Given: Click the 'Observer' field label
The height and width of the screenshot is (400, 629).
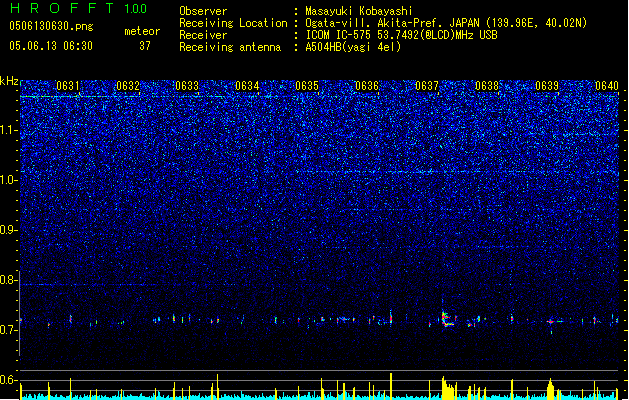Looking at the screenshot, I should 203,11.
